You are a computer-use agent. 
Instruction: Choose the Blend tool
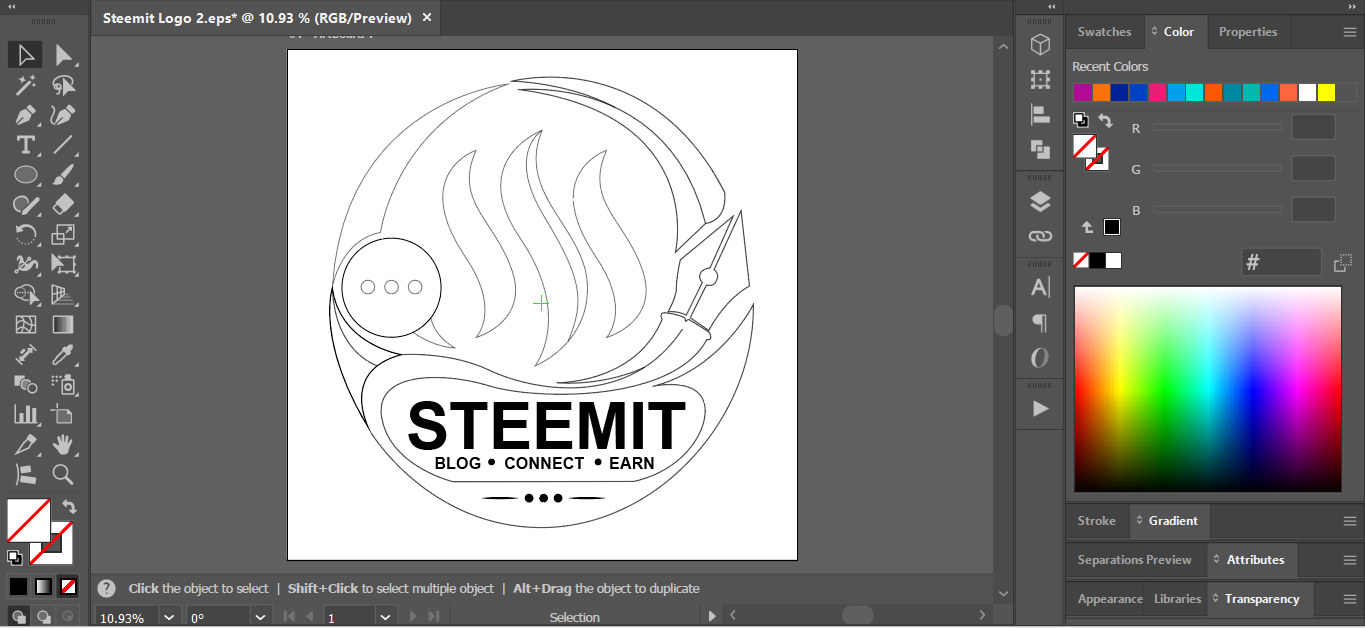[x=26, y=384]
